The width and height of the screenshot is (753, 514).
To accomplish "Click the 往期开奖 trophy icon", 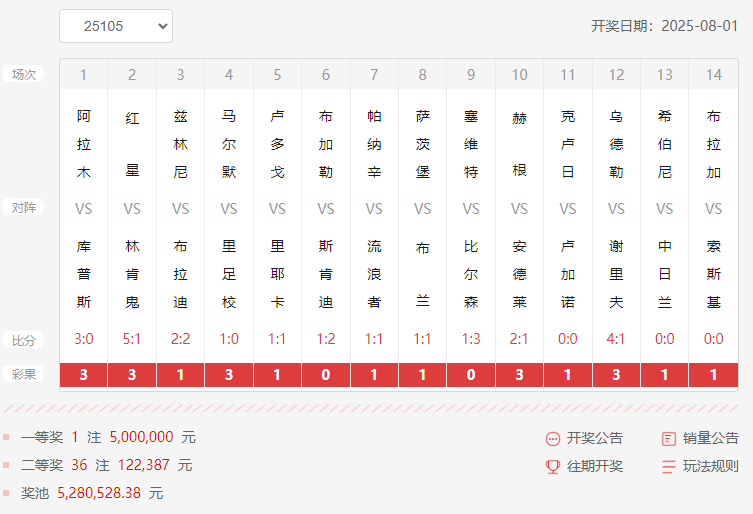I will coord(553,466).
